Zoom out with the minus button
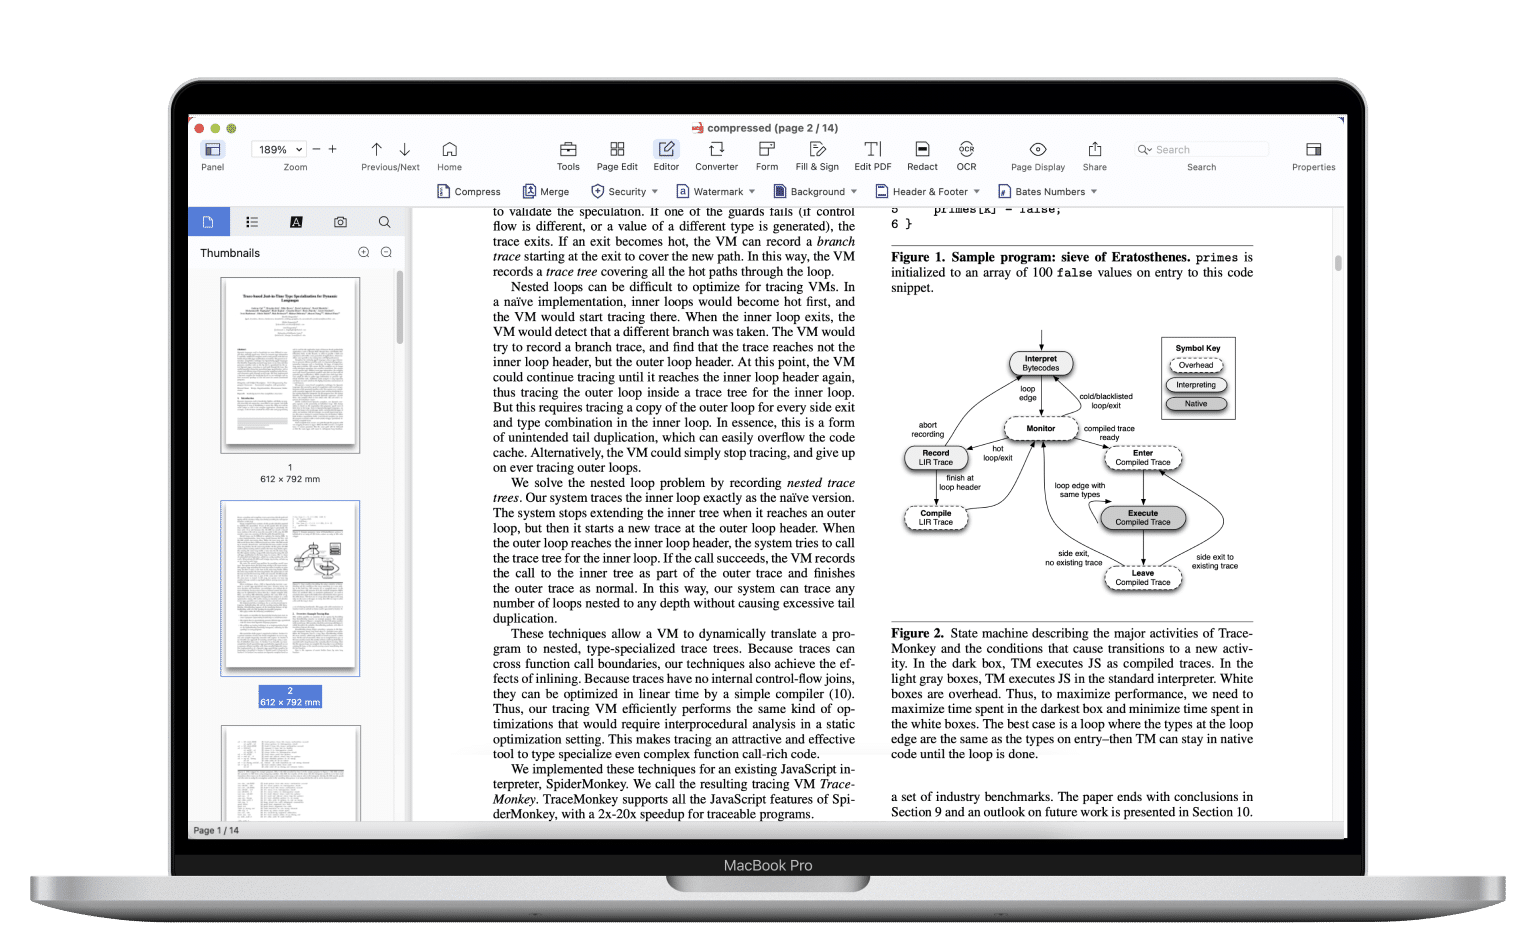 316,149
